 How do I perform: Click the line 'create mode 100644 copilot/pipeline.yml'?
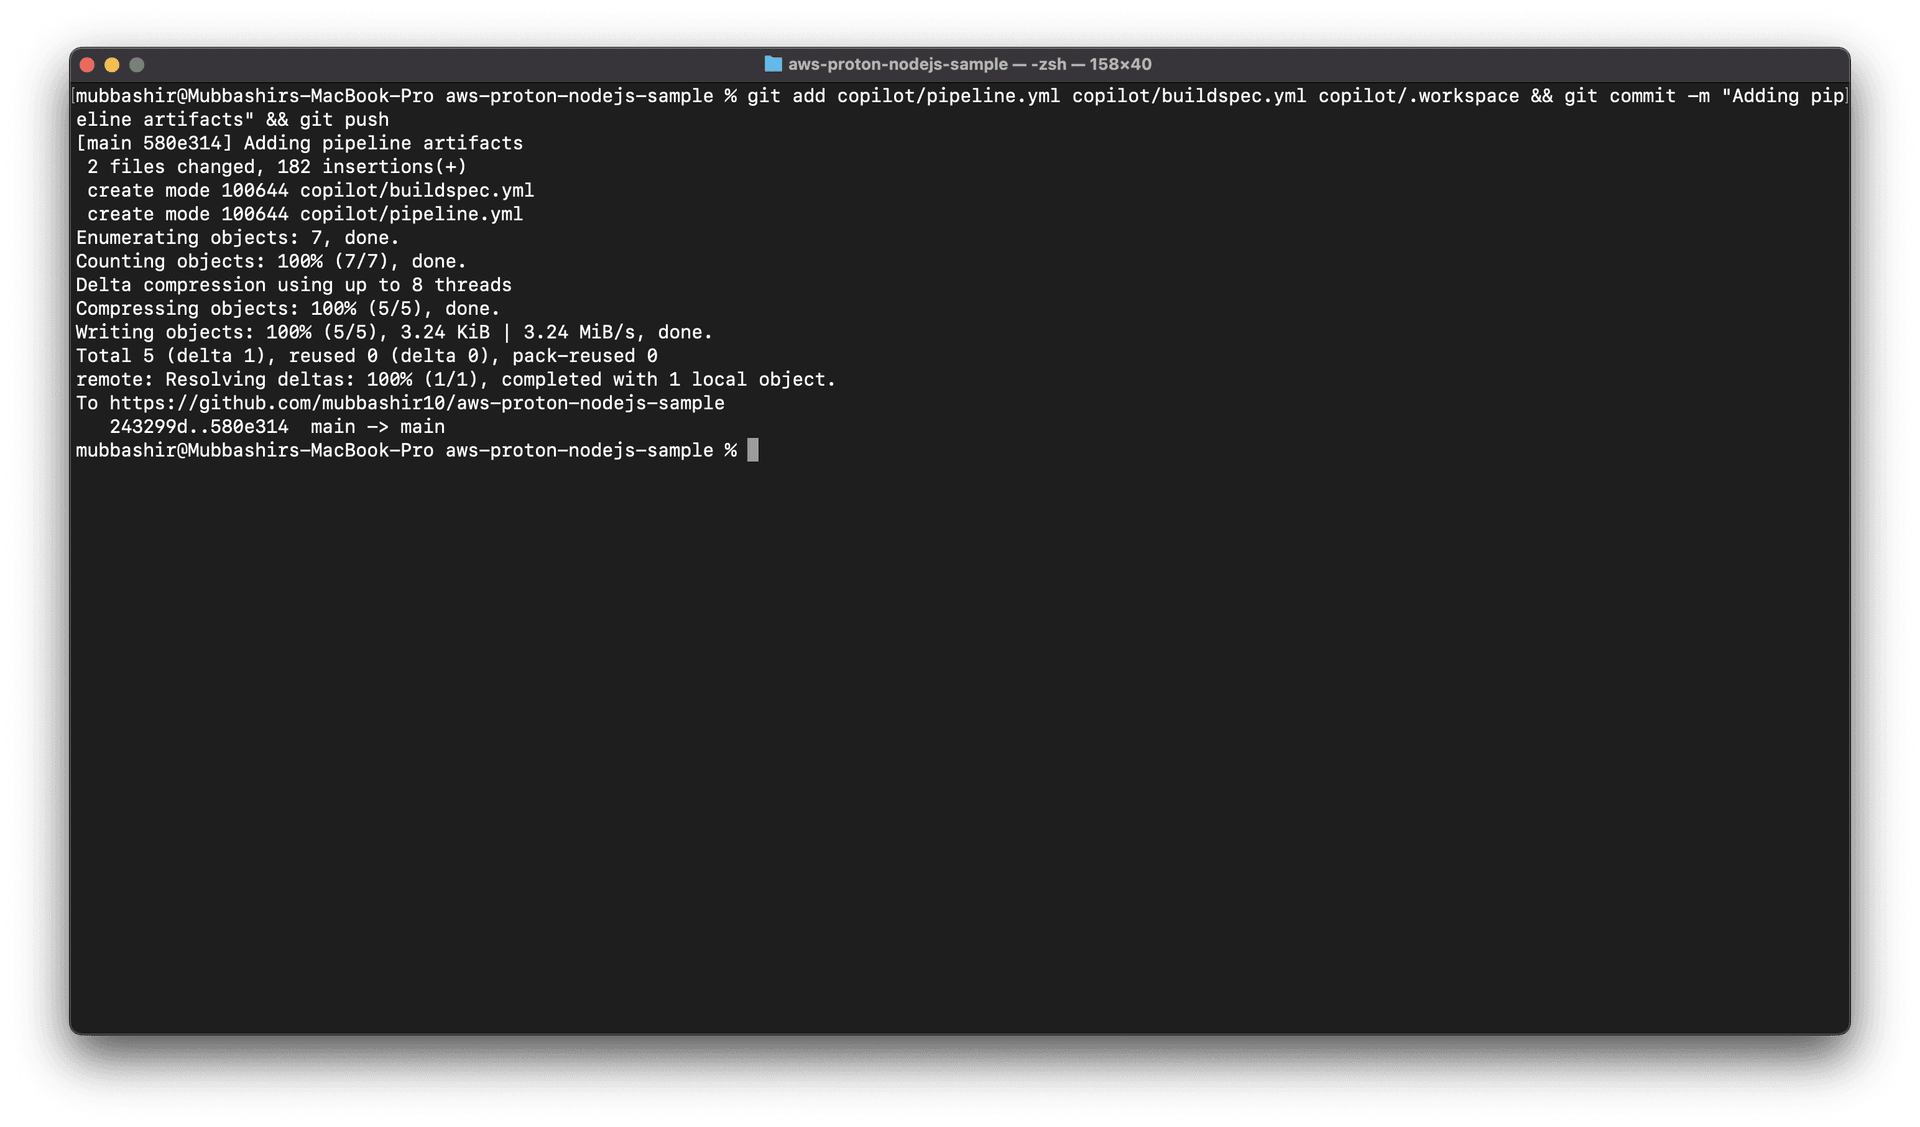click(x=305, y=214)
